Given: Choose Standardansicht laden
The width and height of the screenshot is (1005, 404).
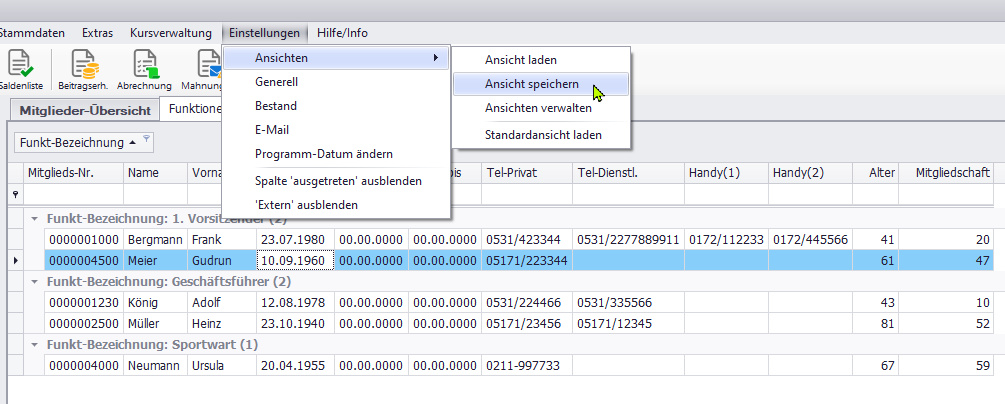Looking at the screenshot, I should pos(543,134).
